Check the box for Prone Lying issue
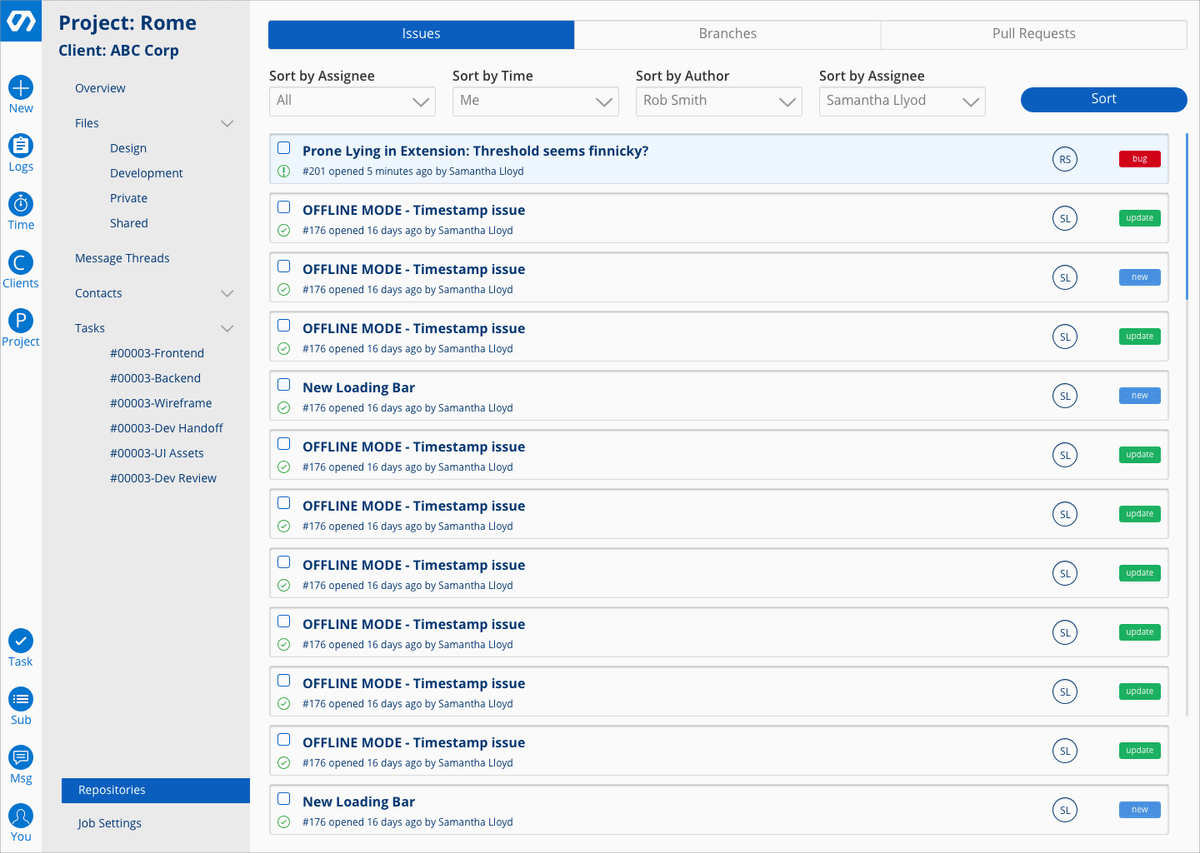 click(x=284, y=148)
